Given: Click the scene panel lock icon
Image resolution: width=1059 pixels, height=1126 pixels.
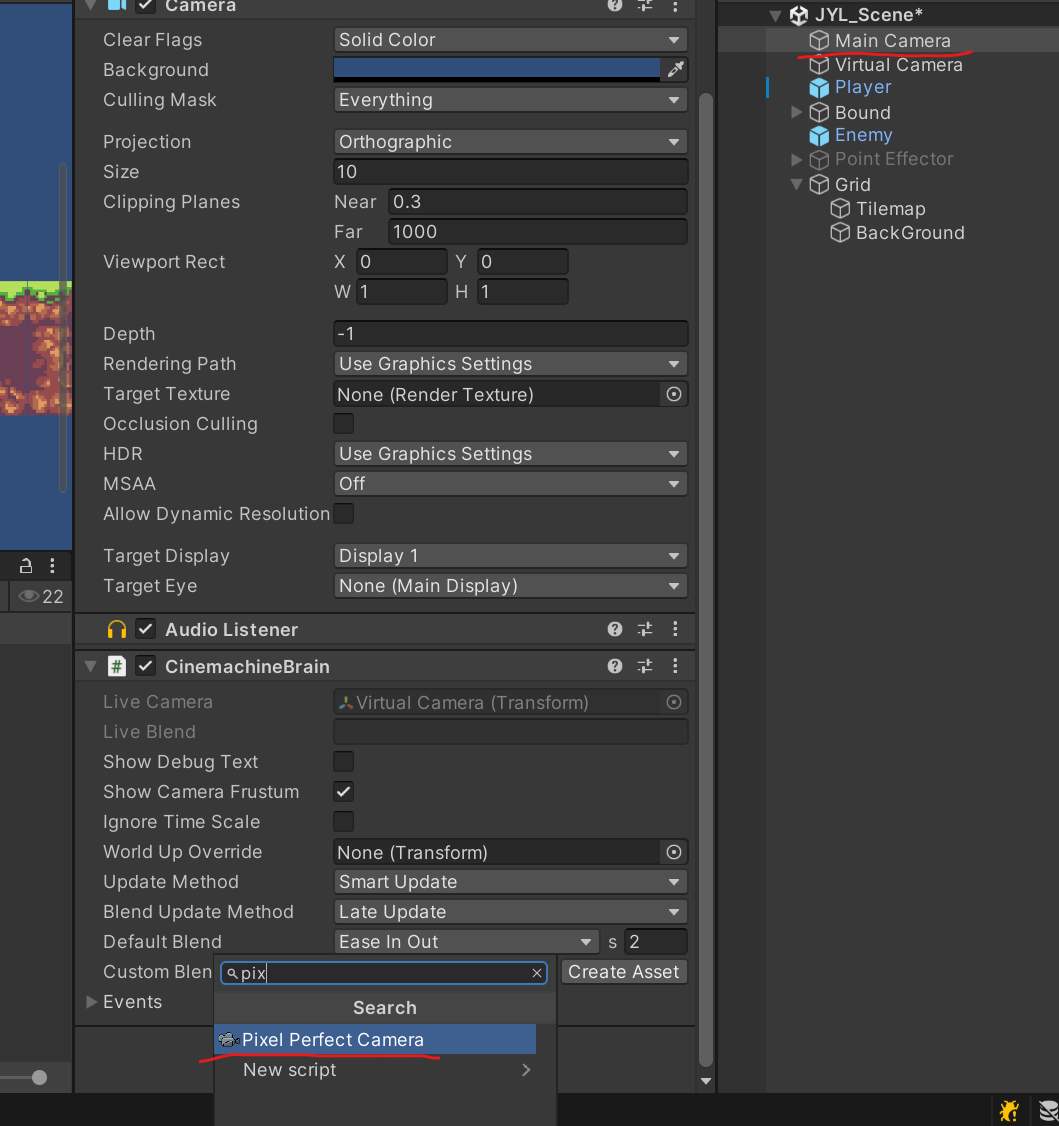Looking at the screenshot, I should coord(26,566).
